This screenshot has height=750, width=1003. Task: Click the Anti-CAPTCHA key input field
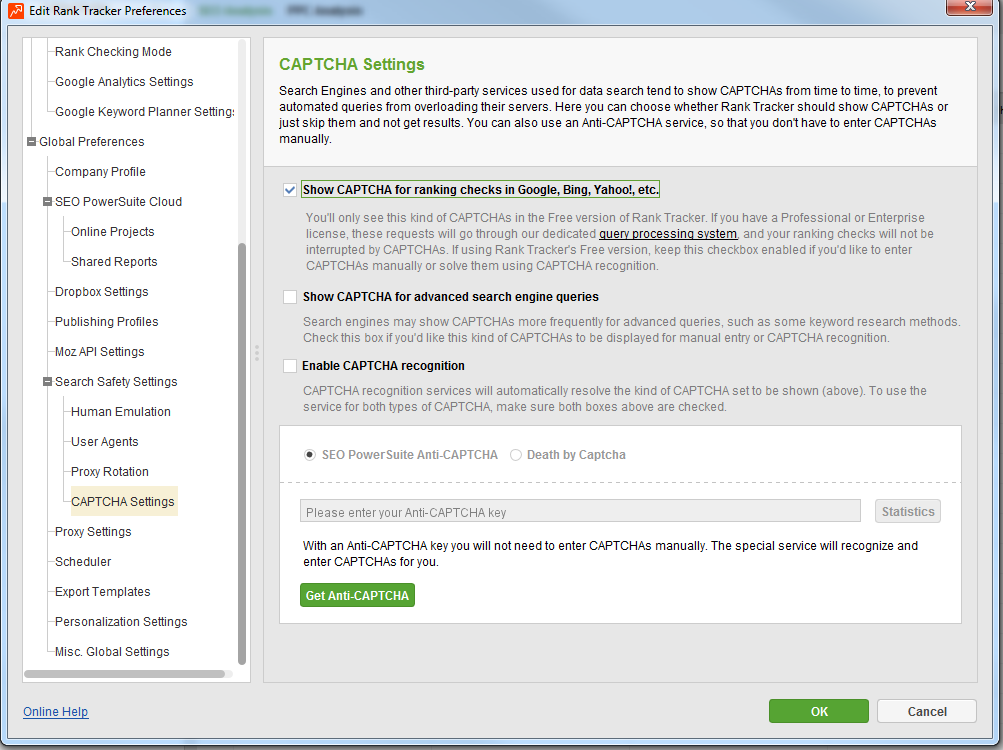click(x=580, y=511)
